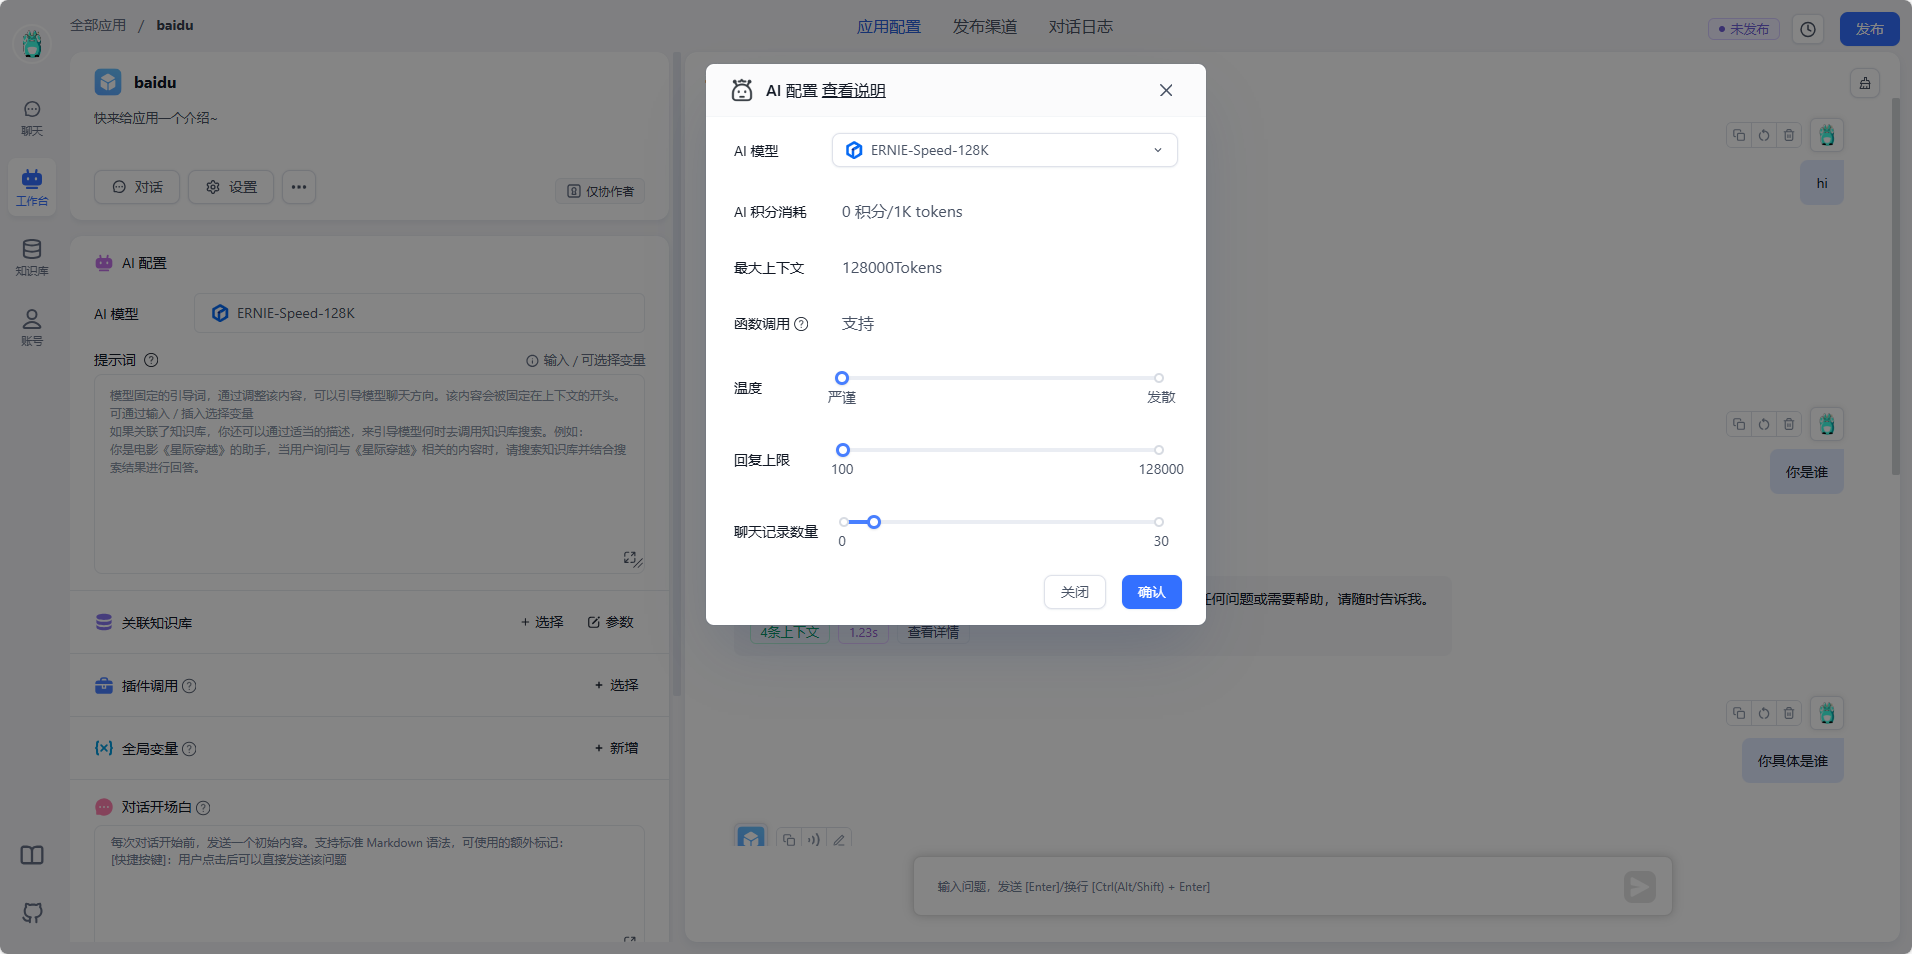Open 查看说明 link in AI 配置 dialog

[854, 91]
